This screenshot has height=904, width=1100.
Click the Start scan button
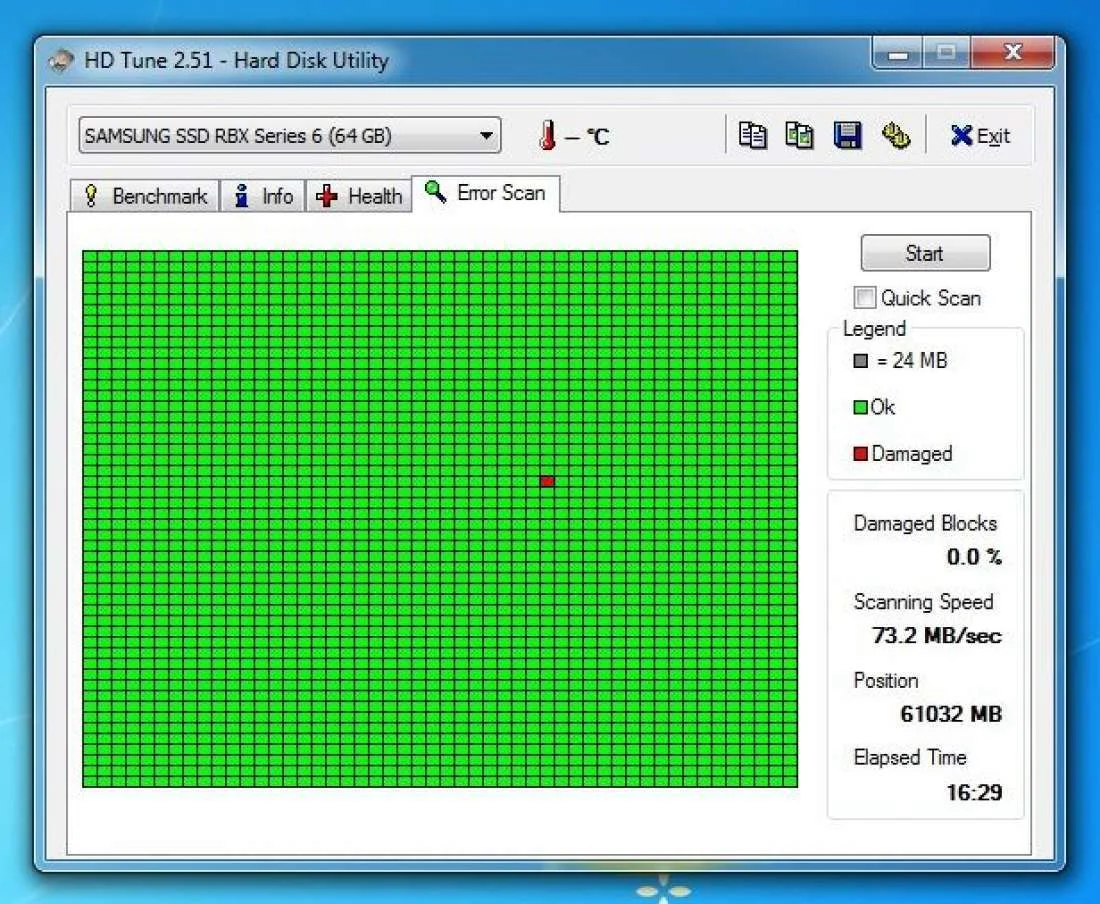click(925, 253)
